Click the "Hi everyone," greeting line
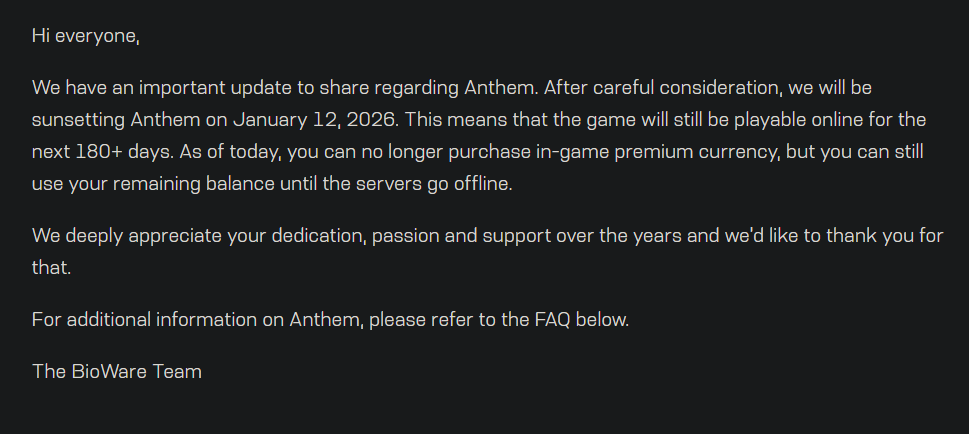The image size is (969, 434). (86, 36)
